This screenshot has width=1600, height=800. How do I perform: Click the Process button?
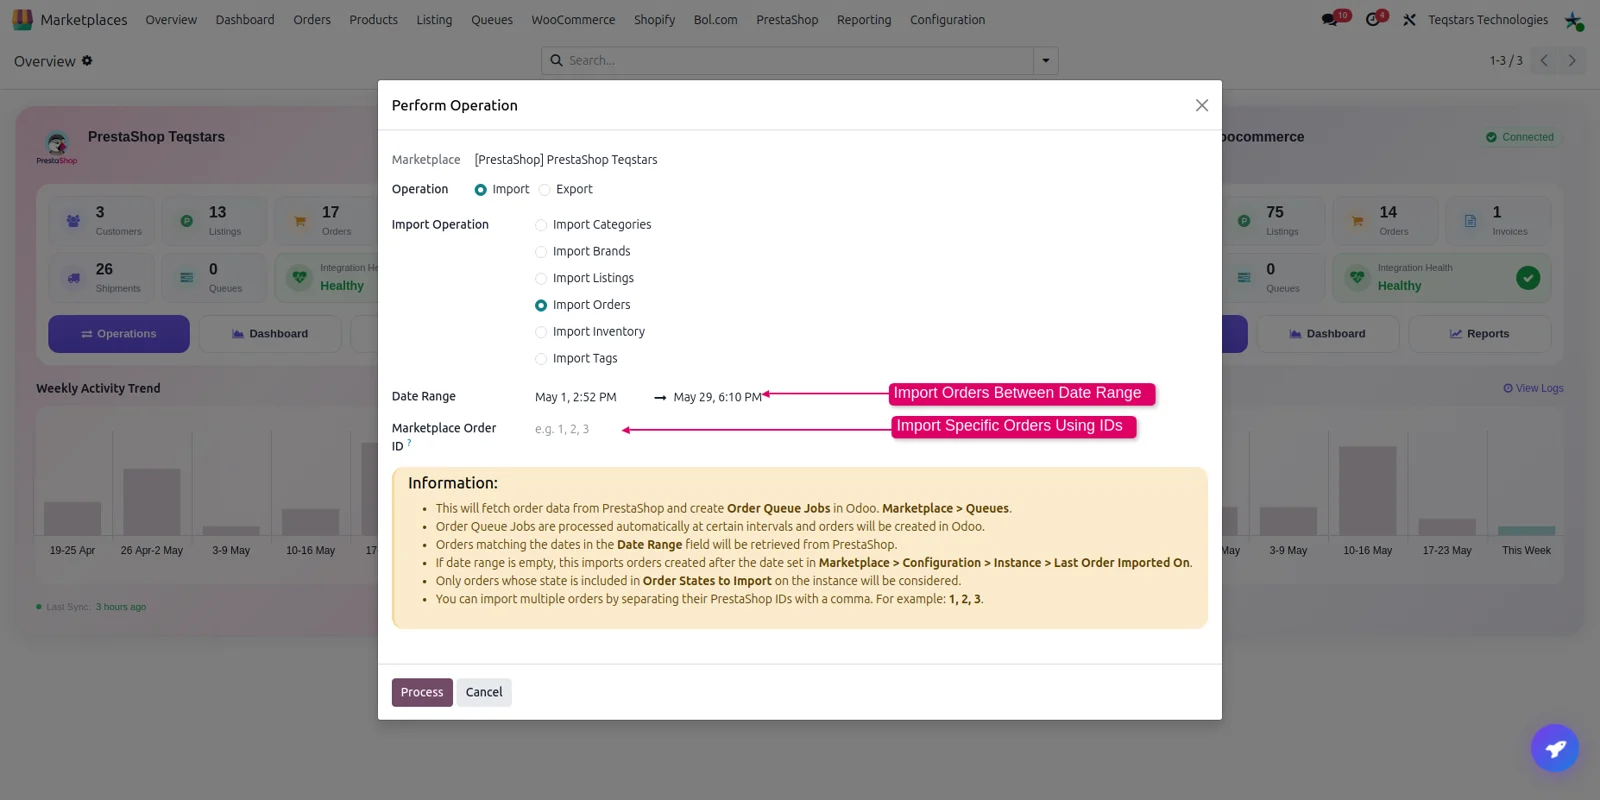[422, 692]
